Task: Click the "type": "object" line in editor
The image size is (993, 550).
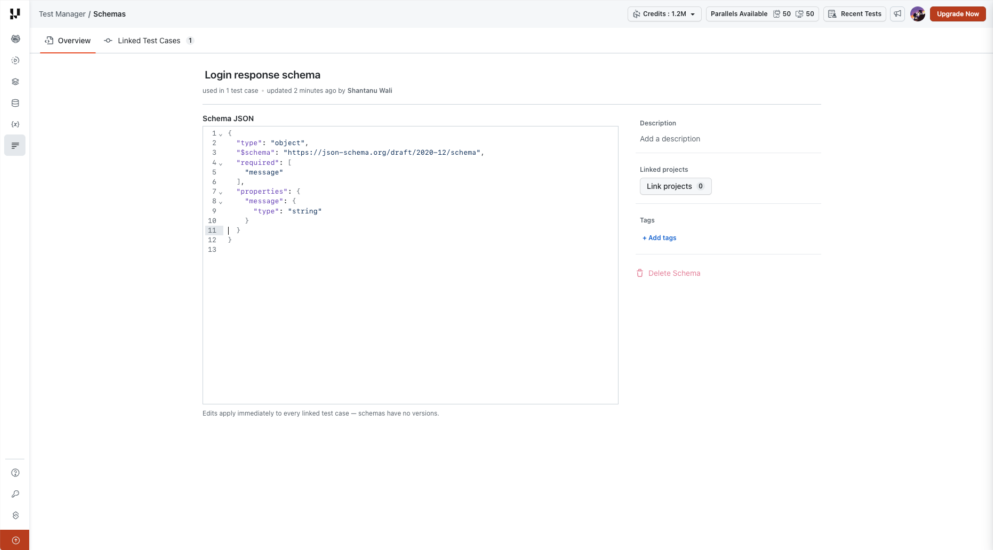Action: (272, 143)
